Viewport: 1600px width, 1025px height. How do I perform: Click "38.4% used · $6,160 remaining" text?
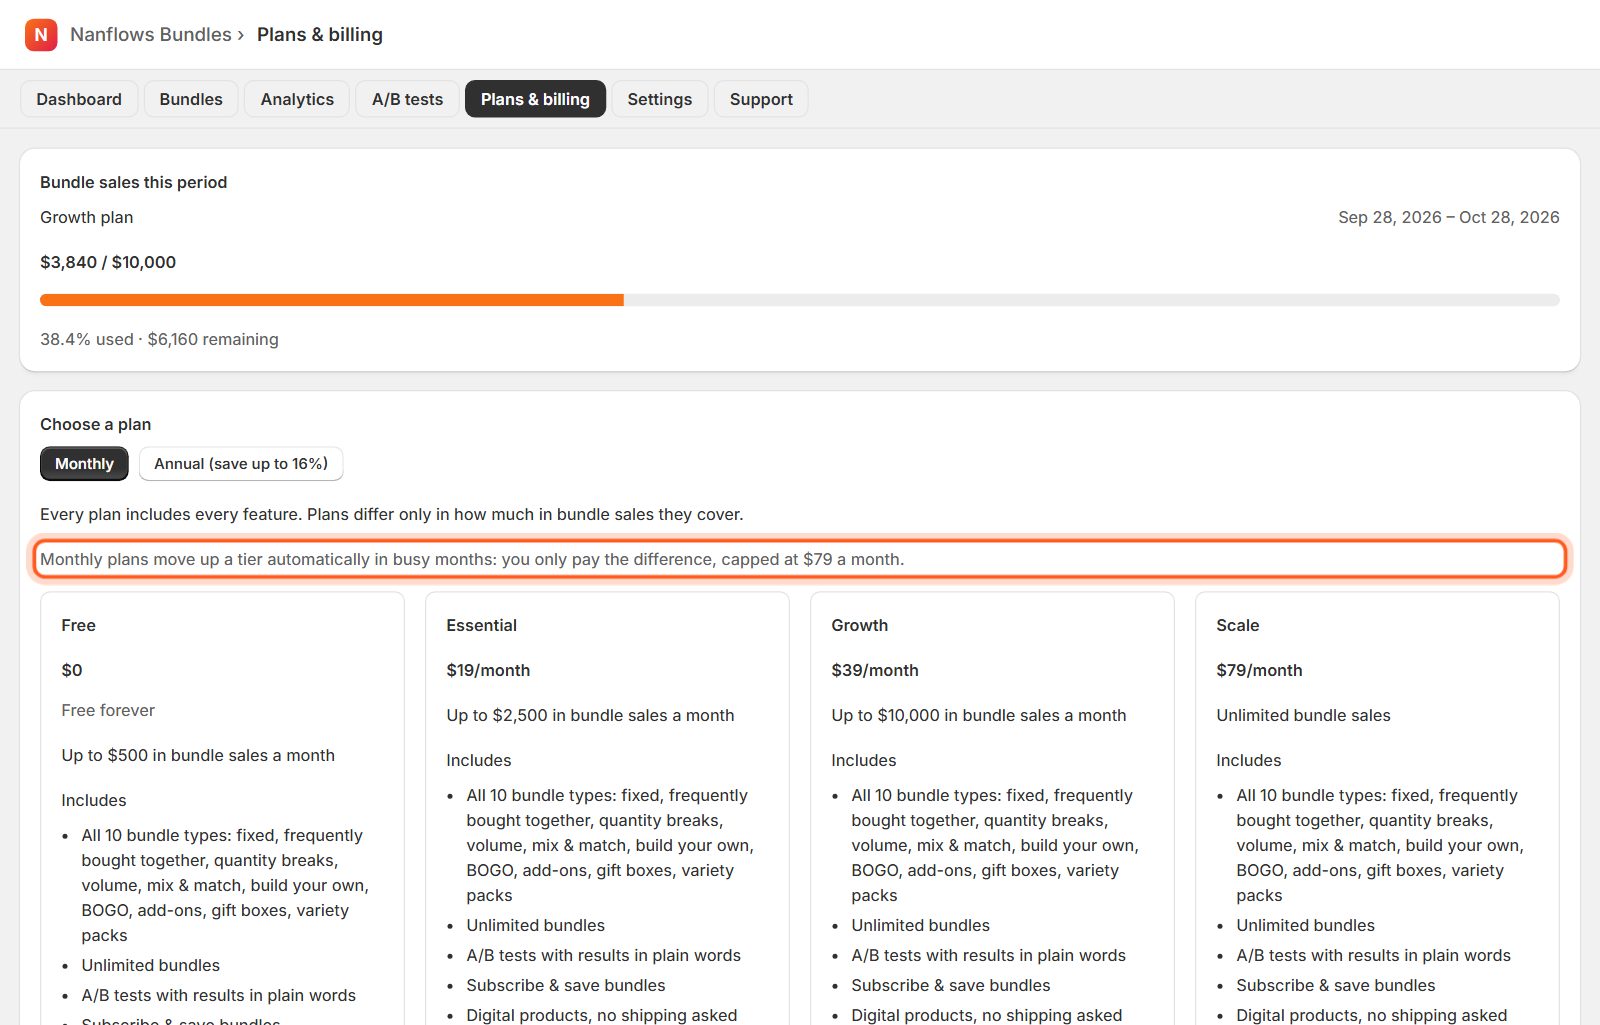click(x=159, y=339)
